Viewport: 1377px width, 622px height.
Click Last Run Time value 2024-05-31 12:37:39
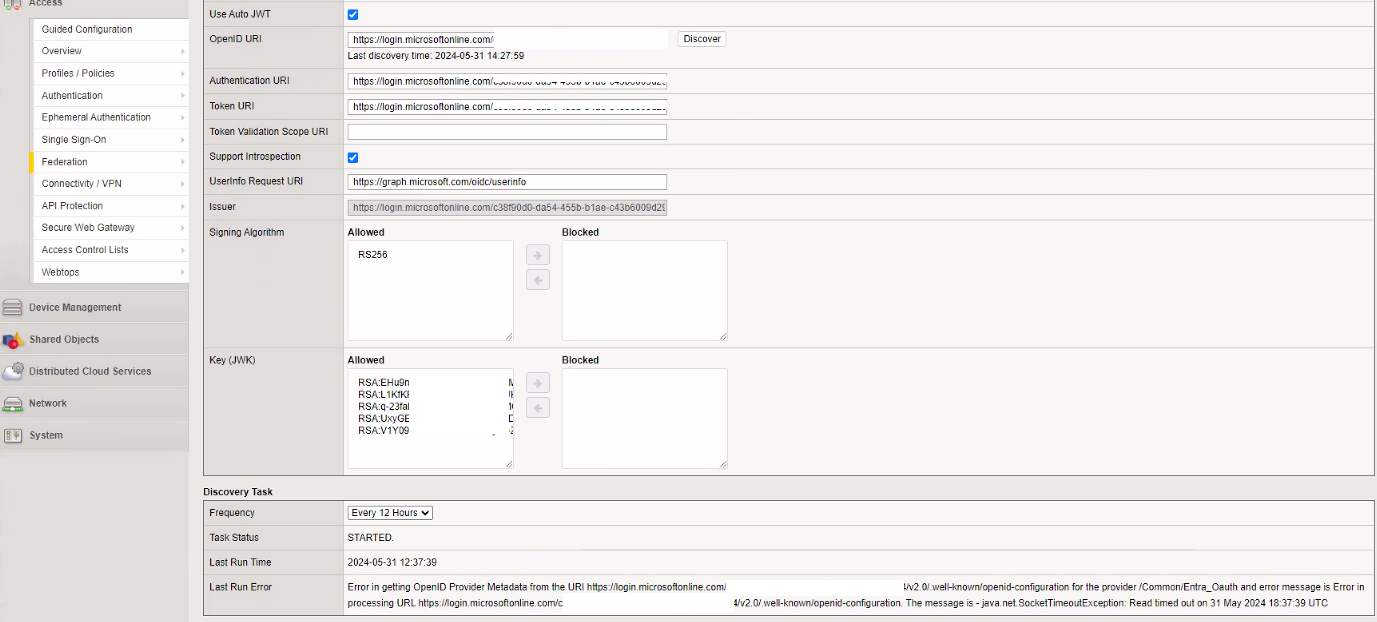click(392, 563)
